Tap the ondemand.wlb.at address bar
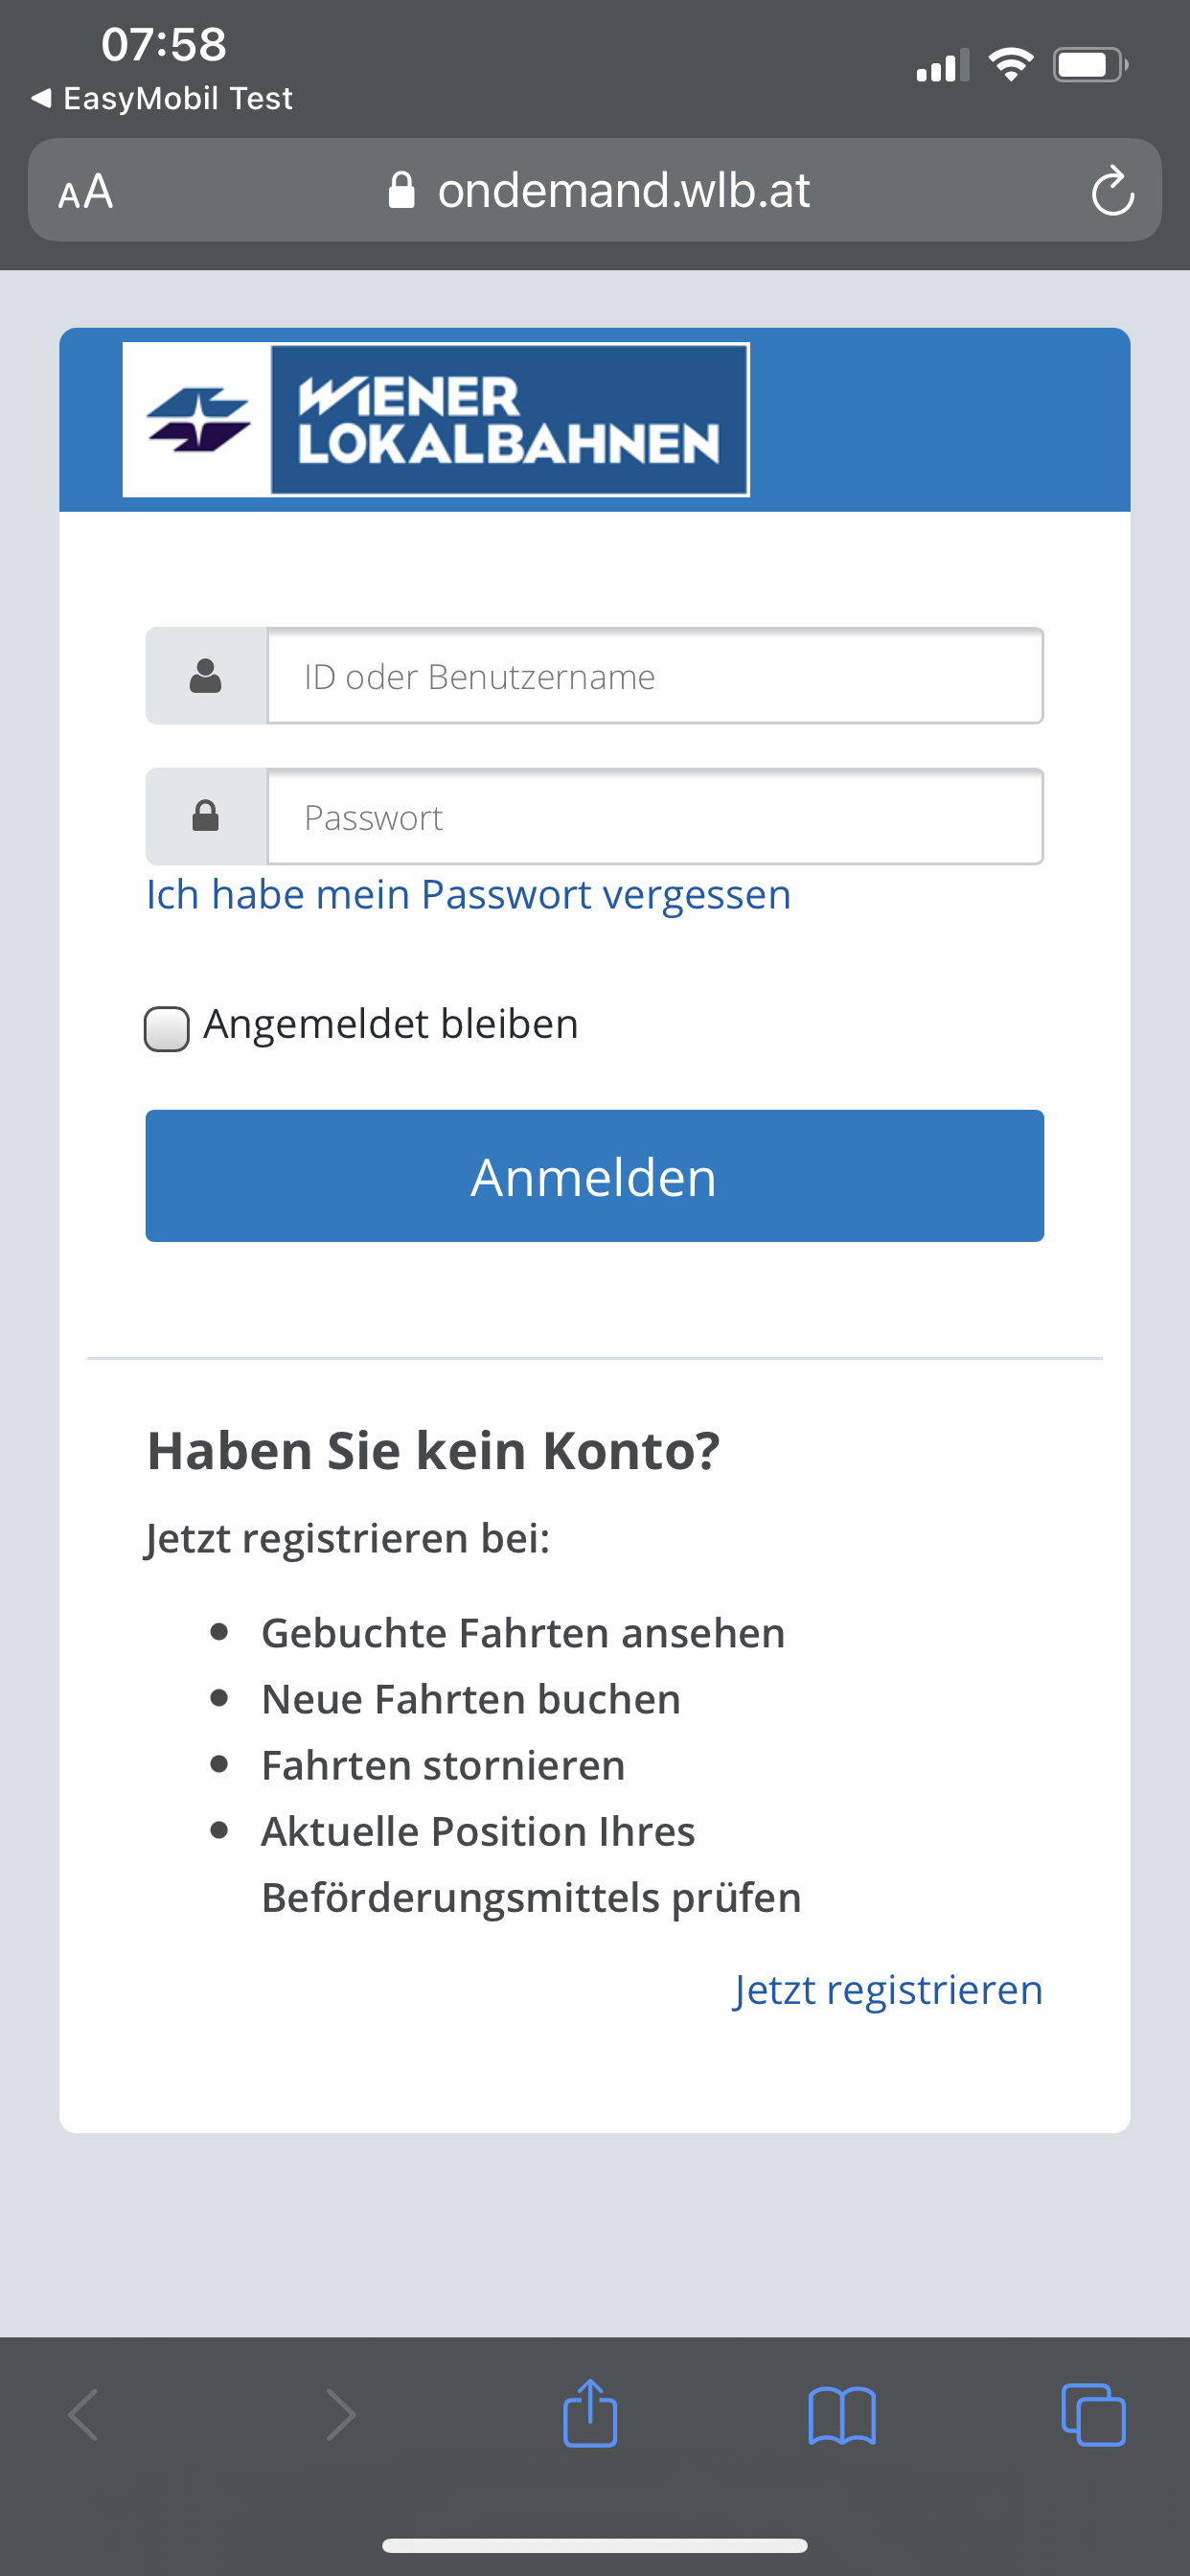Image resolution: width=1190 pixels, height=2576 pixels. point(622,191)
